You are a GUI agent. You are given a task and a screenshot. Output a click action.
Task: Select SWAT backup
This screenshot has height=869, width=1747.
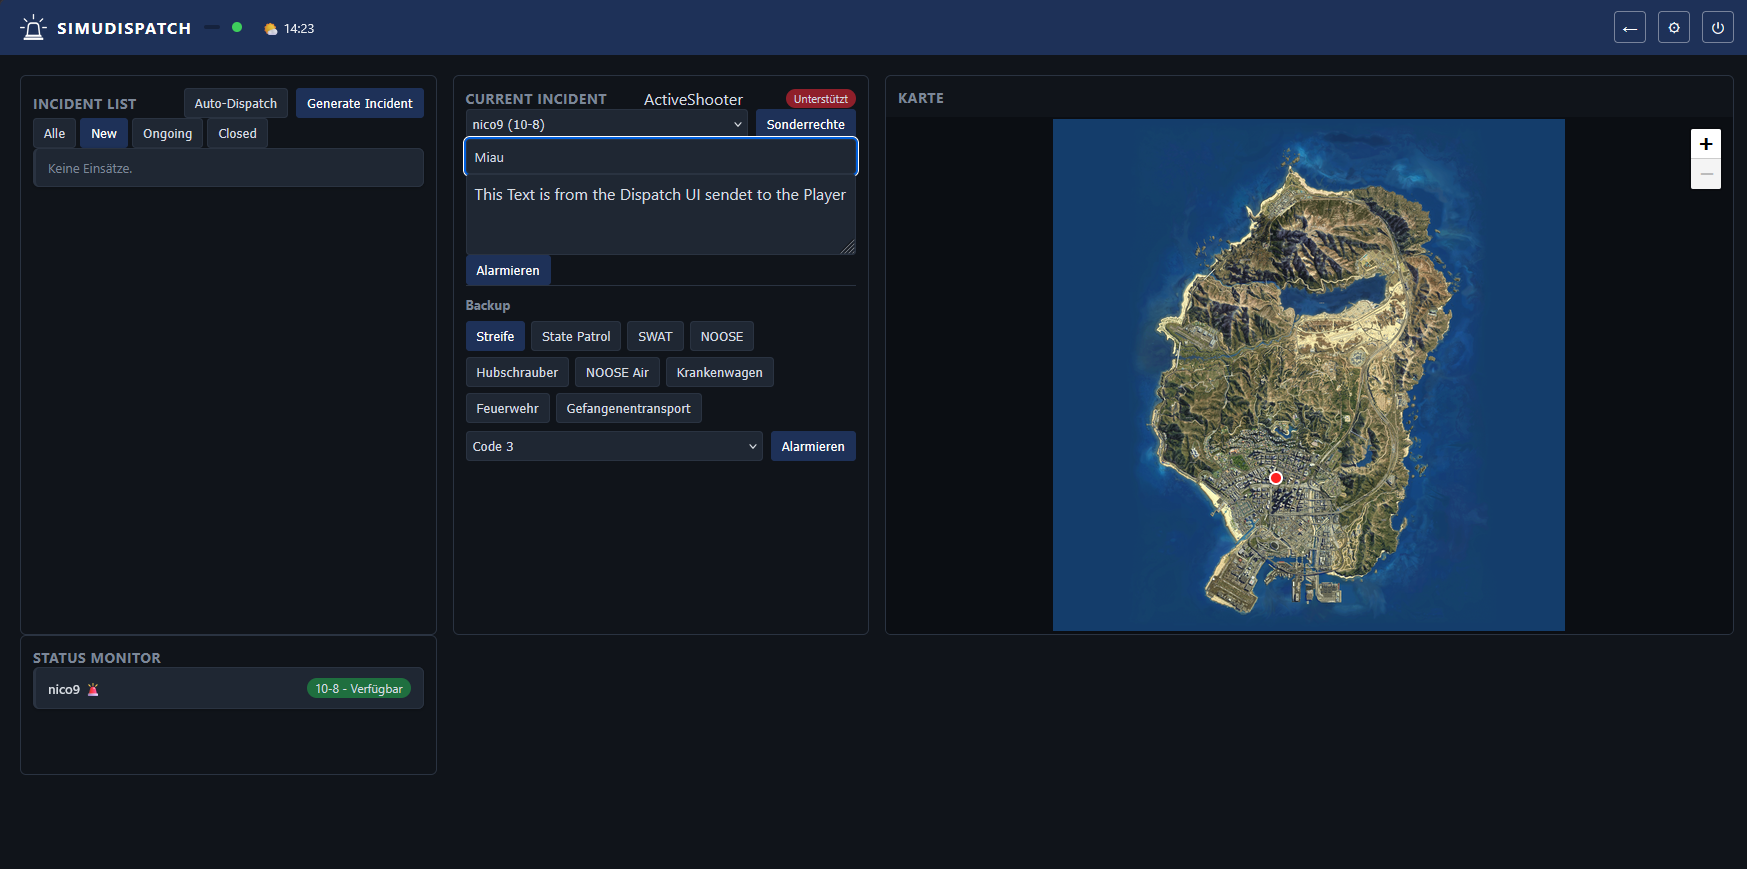point(656,336)
